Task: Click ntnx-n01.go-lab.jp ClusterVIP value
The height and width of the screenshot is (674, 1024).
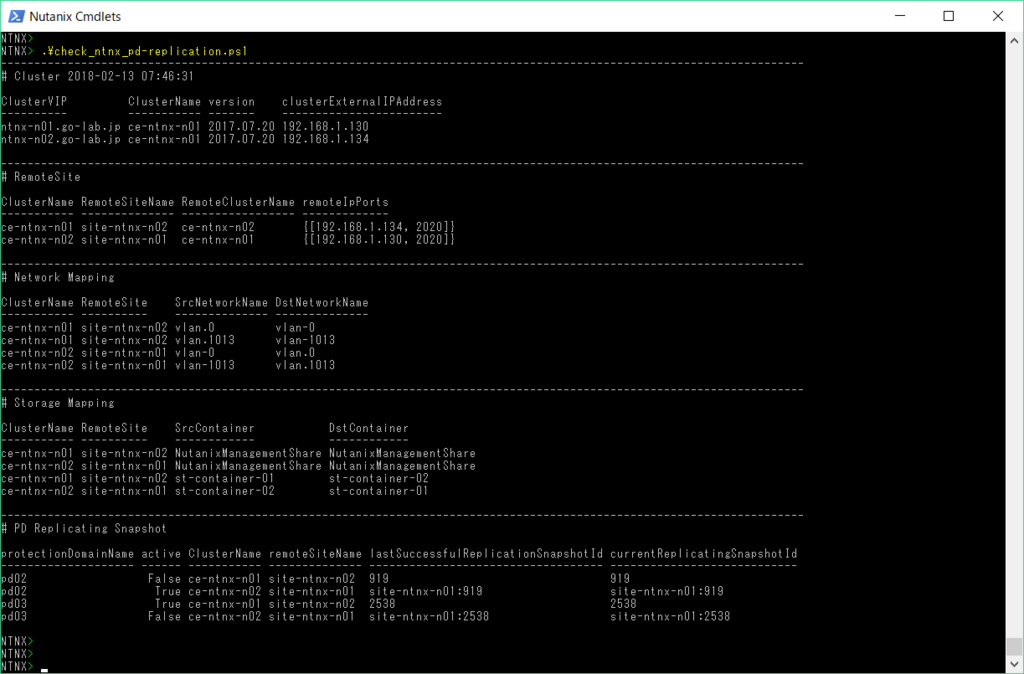Action: (61, 126)
